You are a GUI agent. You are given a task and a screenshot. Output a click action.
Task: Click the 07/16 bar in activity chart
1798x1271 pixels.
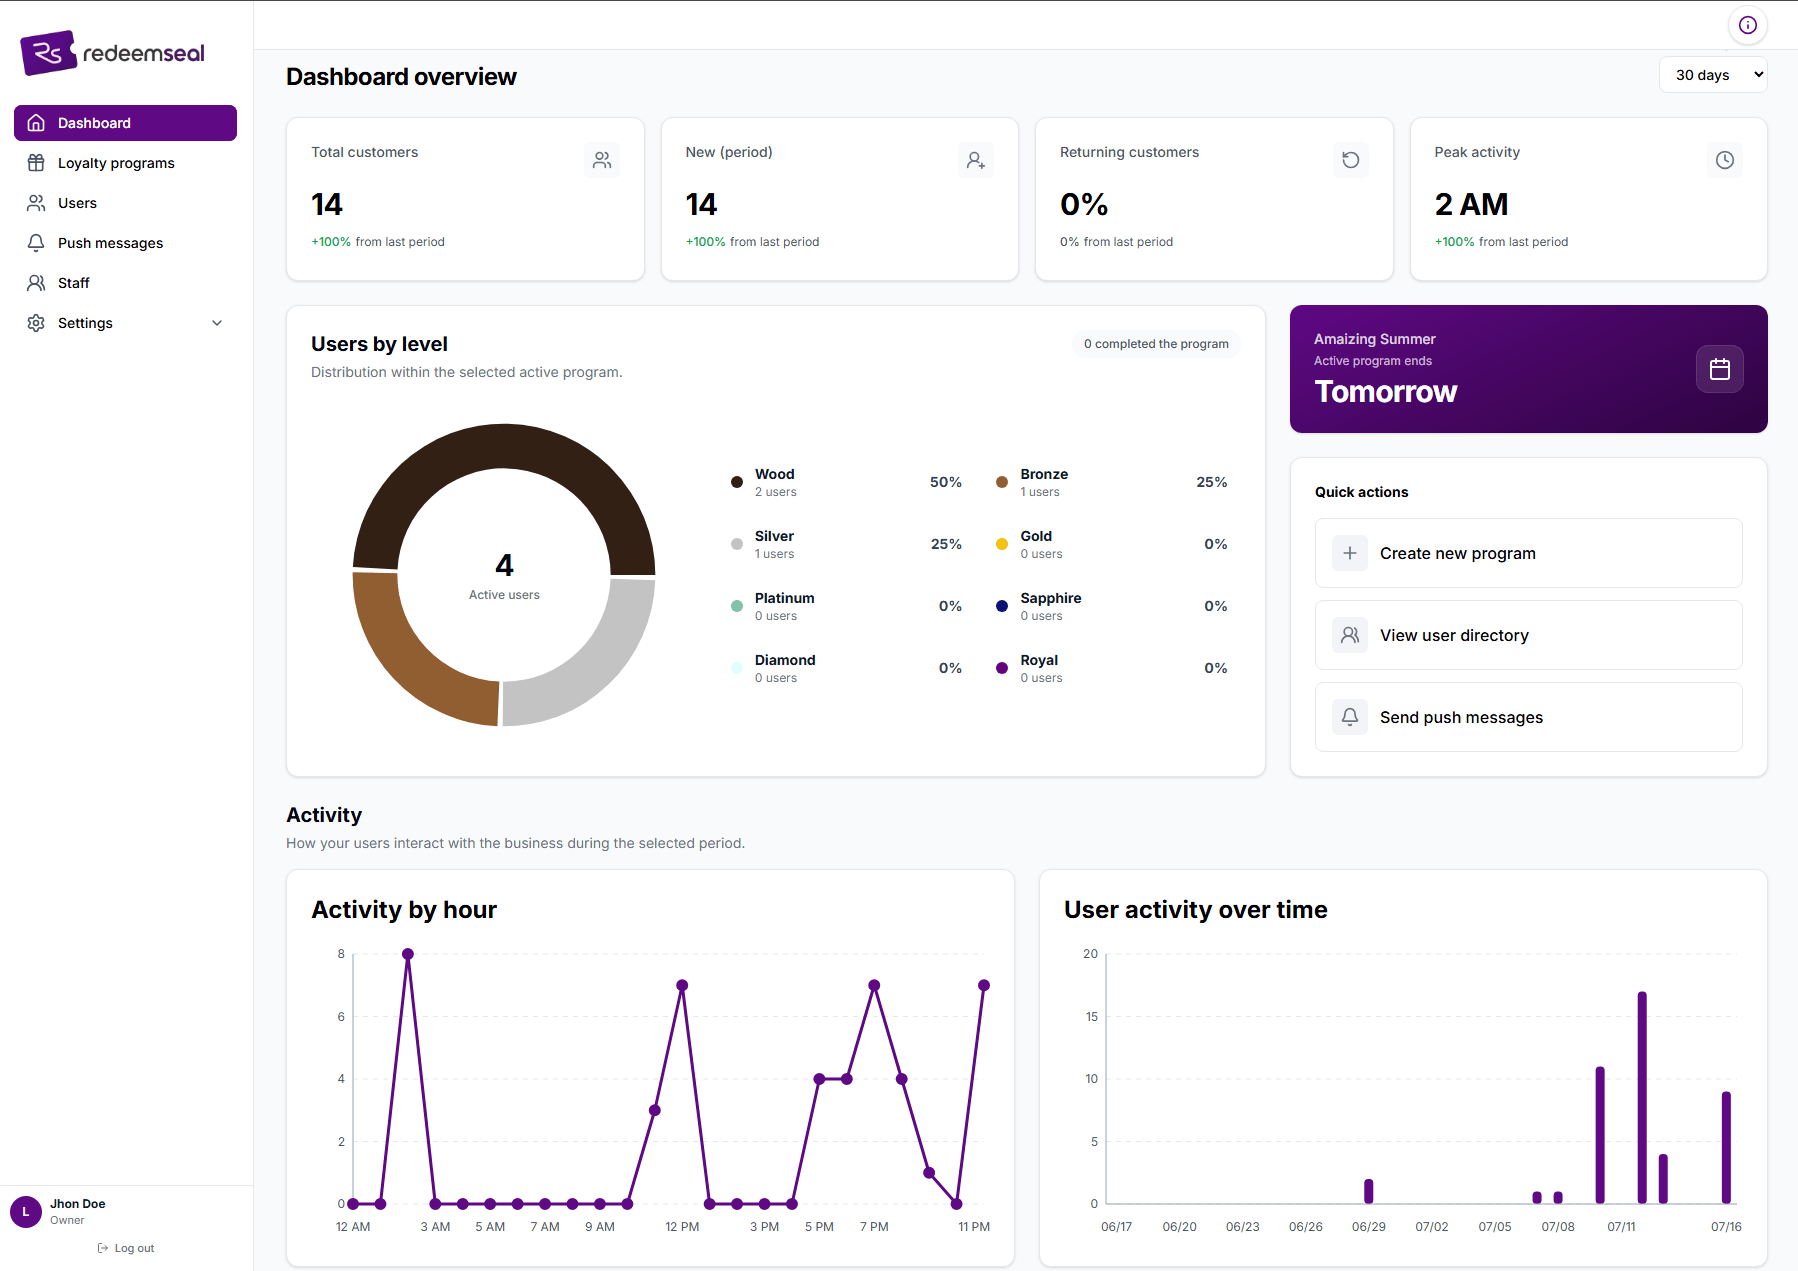[1726, 1147]
